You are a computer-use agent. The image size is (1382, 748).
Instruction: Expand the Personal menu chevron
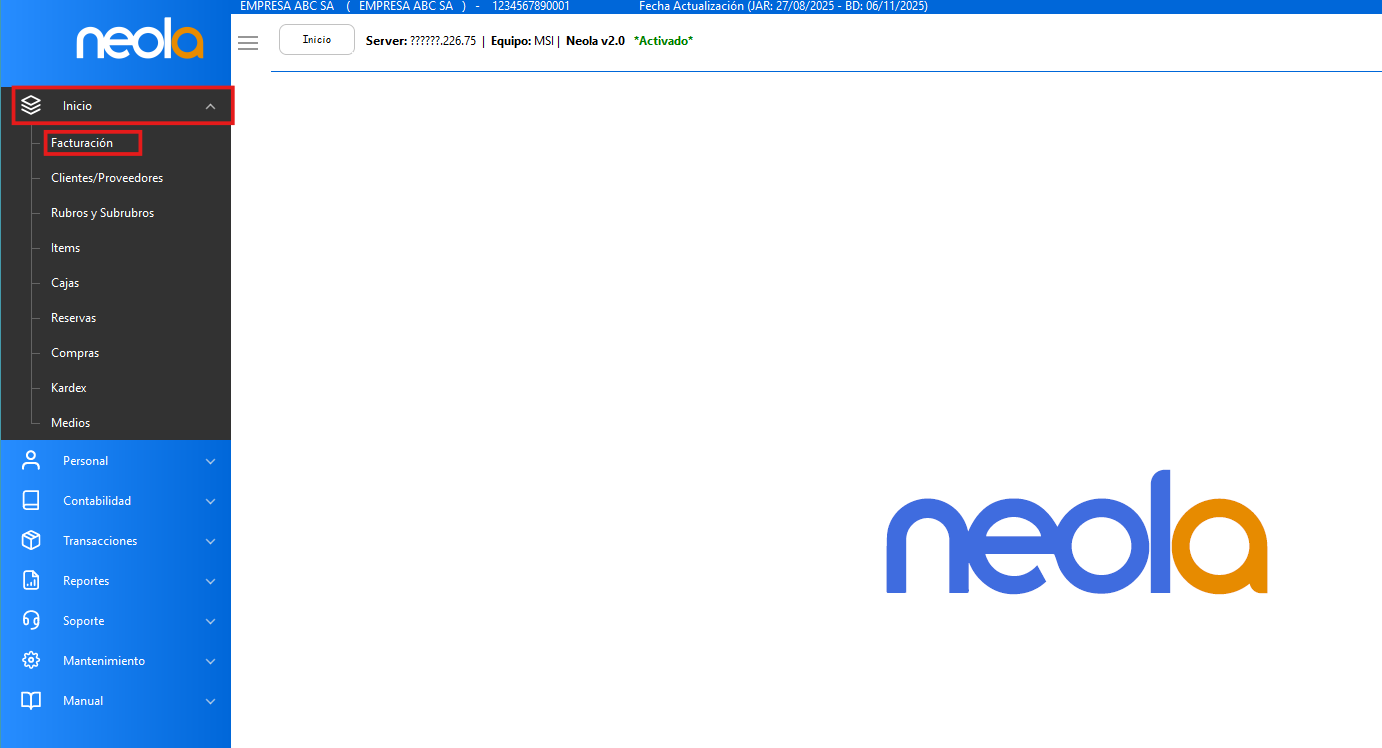tap(210, 461)
